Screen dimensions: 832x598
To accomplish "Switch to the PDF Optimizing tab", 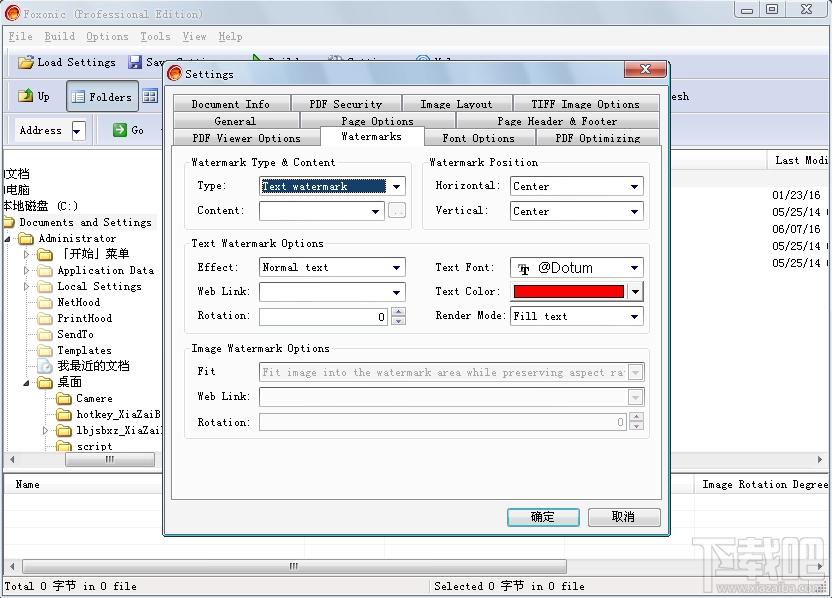I will coord(597,137).
